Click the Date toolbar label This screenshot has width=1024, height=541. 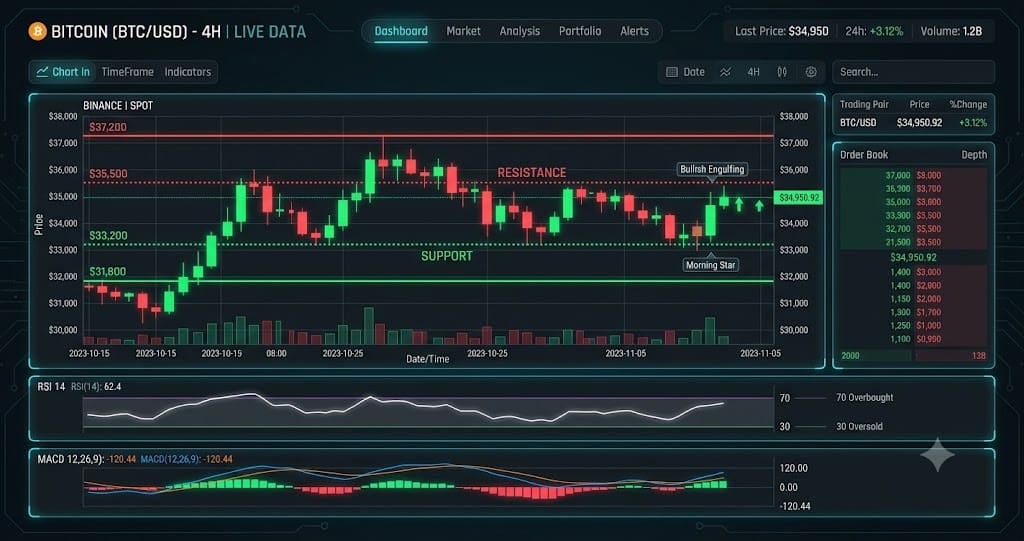(x=694, y=72)
